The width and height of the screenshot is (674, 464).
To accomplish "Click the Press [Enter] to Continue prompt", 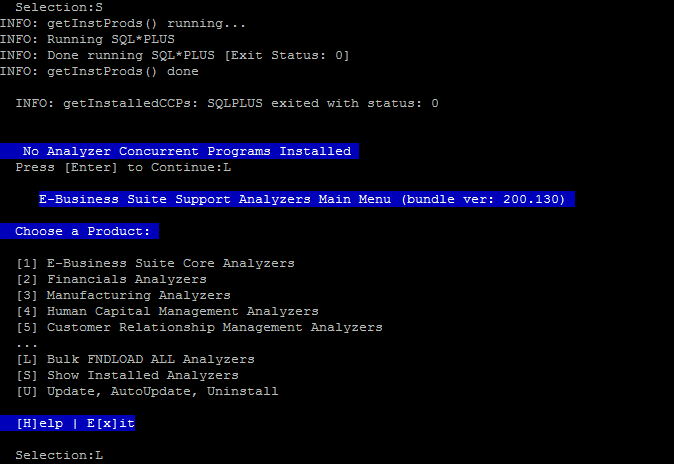I will click(123, 167).
